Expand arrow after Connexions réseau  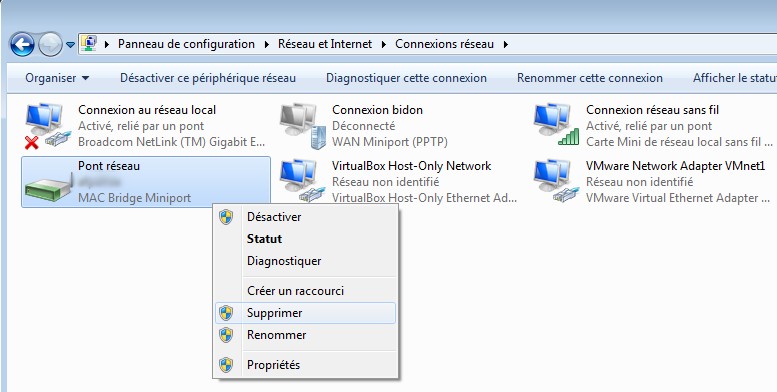(x=505, y=44)
